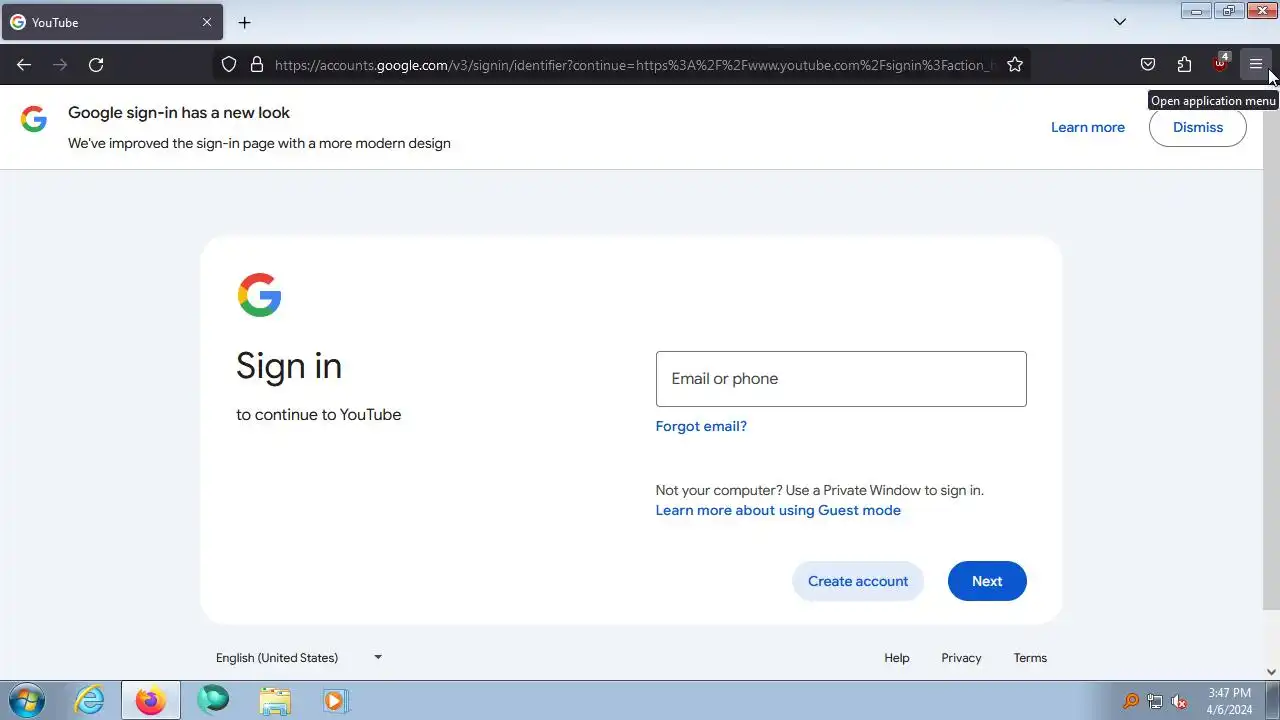Viewport: 1280px width, 720px height.
Task: Open the Windows Start menu
Action: pos(27,701)
